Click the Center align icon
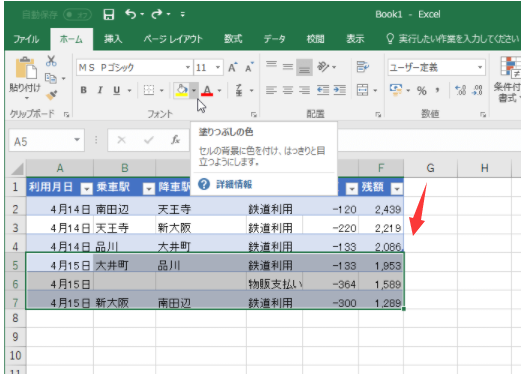The height and width of the screenshot is (374, 524). (288, 90)
